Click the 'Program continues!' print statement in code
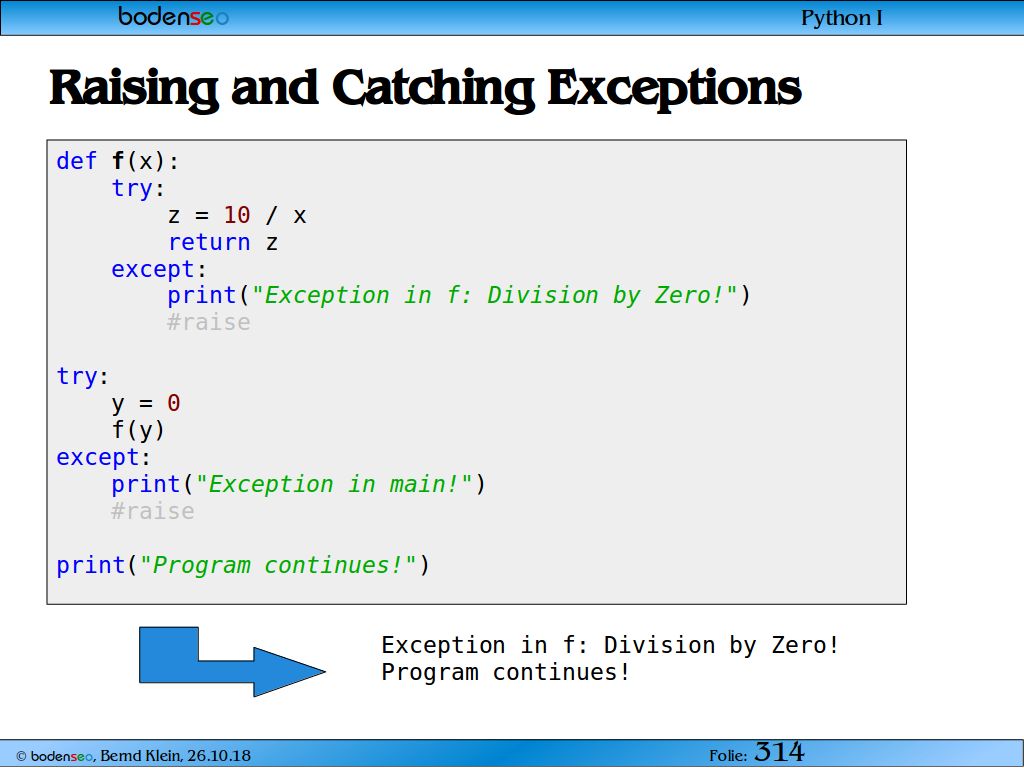 point(243,565)
